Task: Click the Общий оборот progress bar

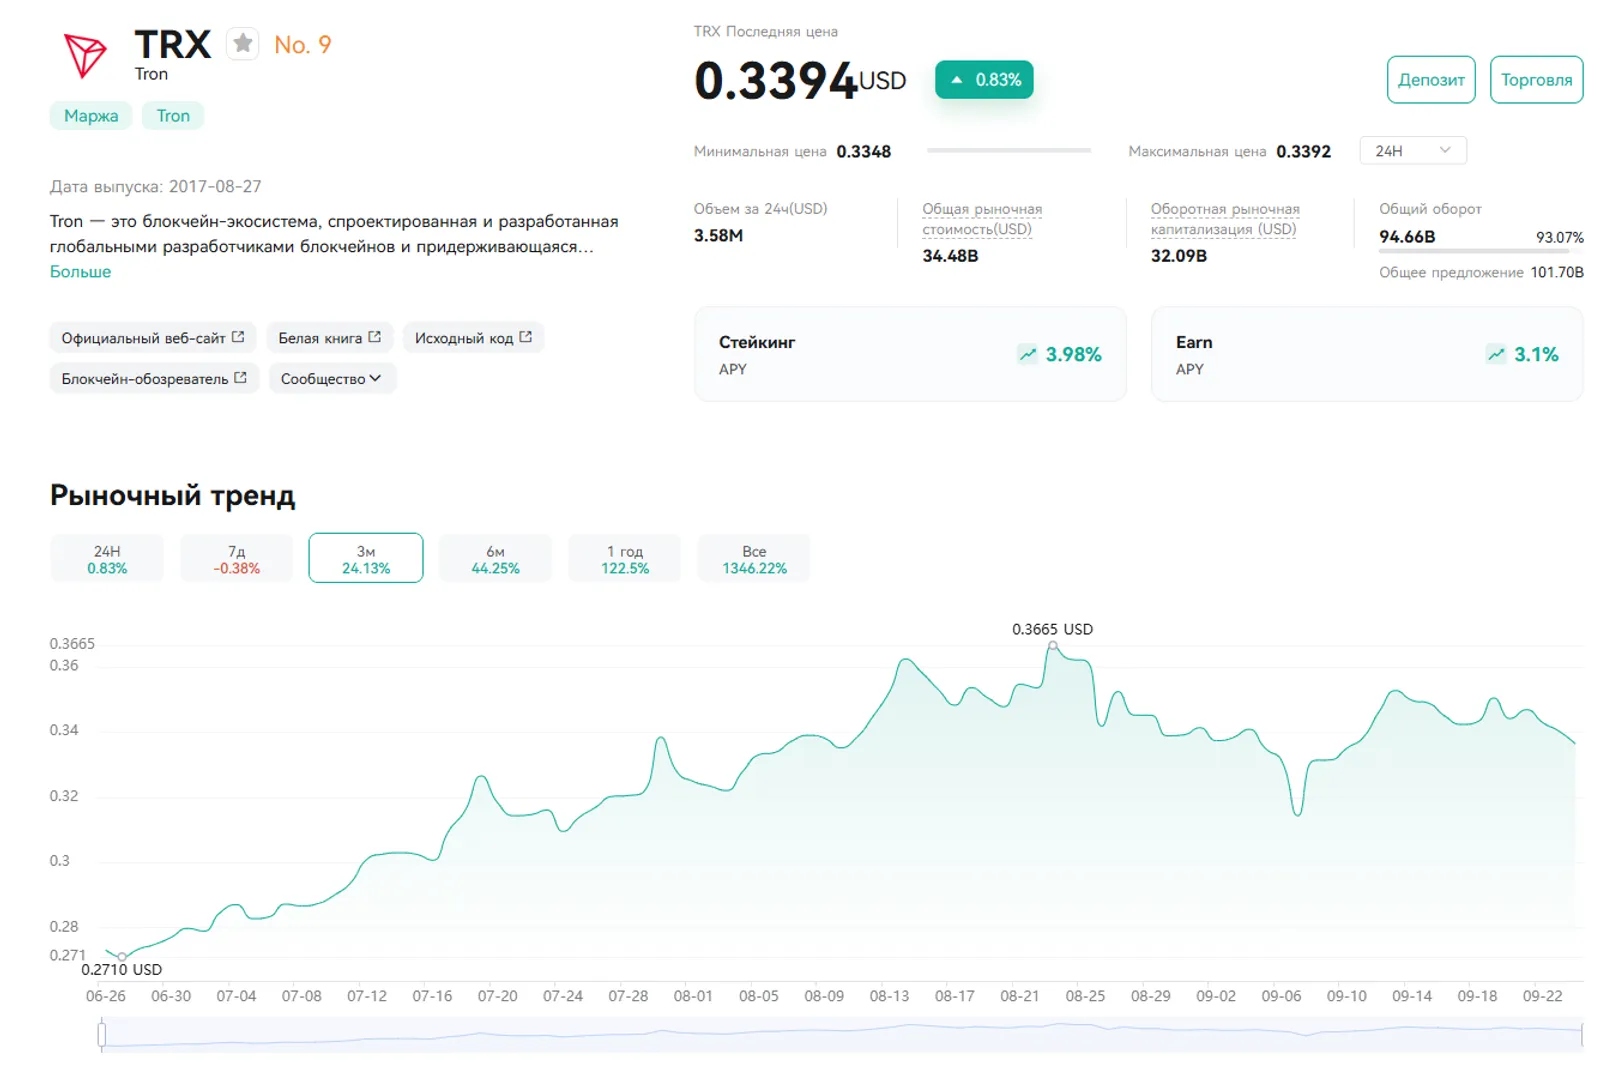Action: click(x=1481, y=250)
